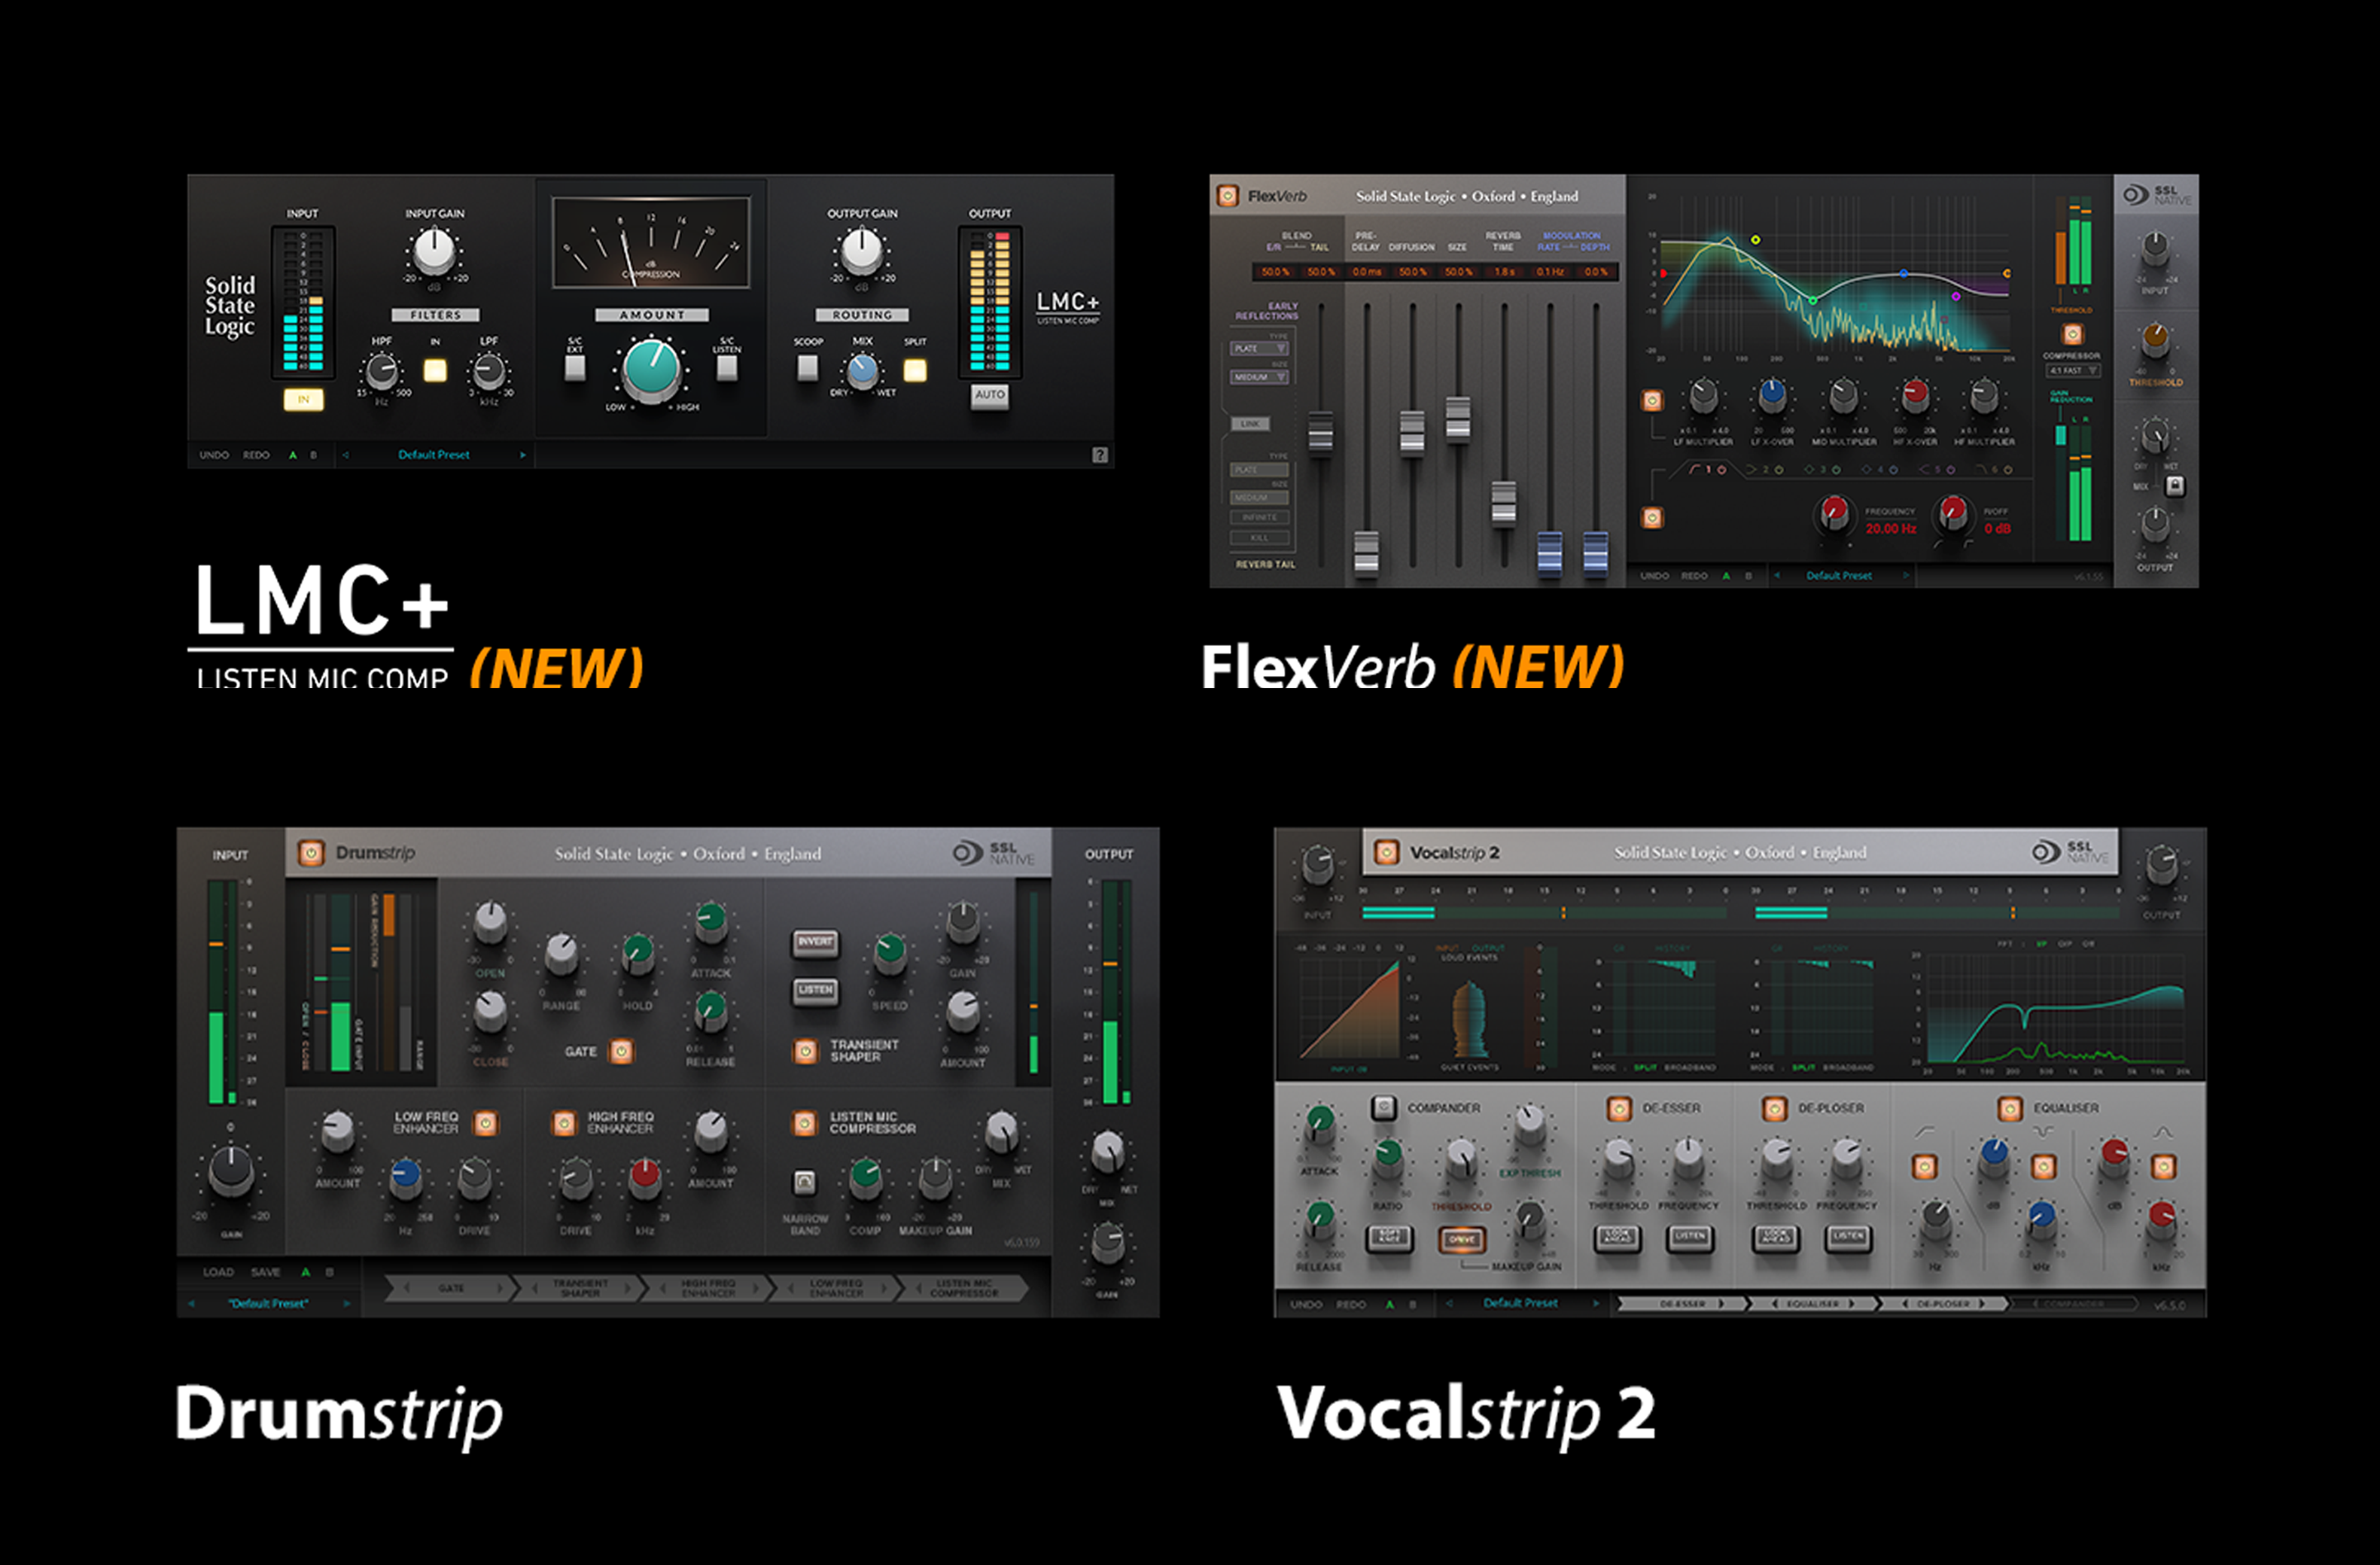Toggle Drumstrip Transient Shaper power button
The height and width of the screenshot is (1565, 2380).
point(805,1051)
